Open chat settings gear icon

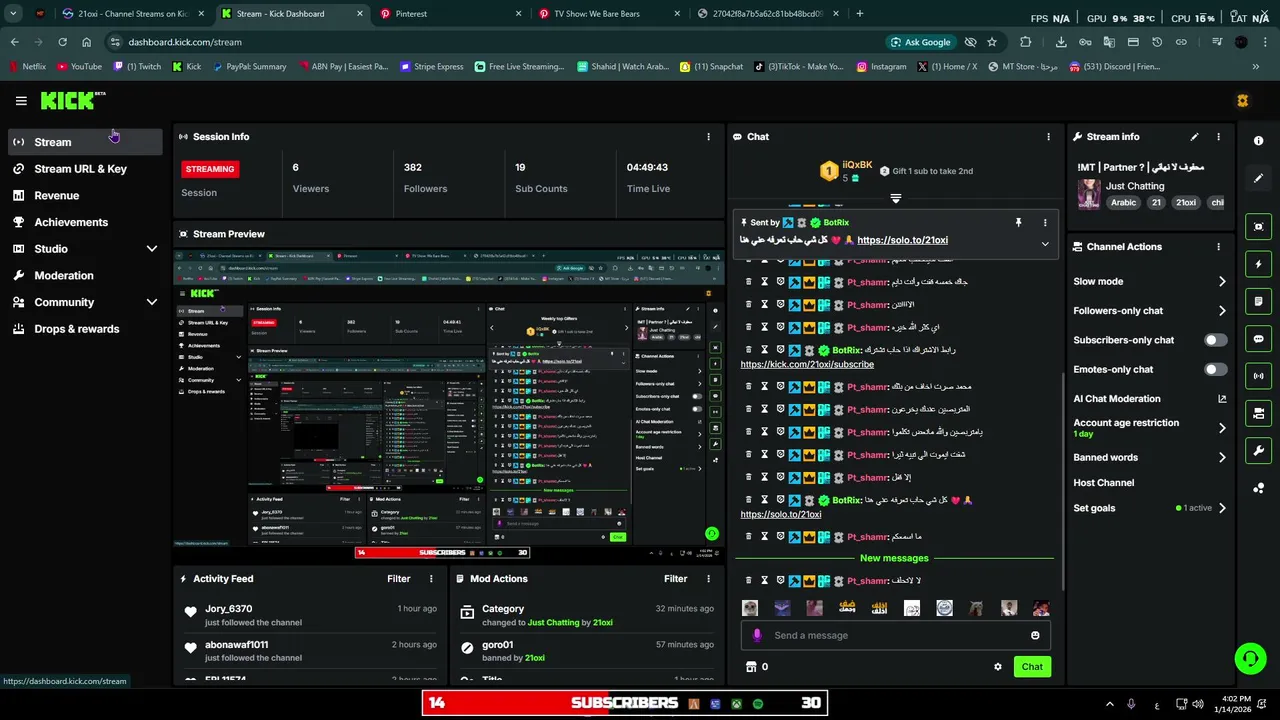click(x=997, y=667)
